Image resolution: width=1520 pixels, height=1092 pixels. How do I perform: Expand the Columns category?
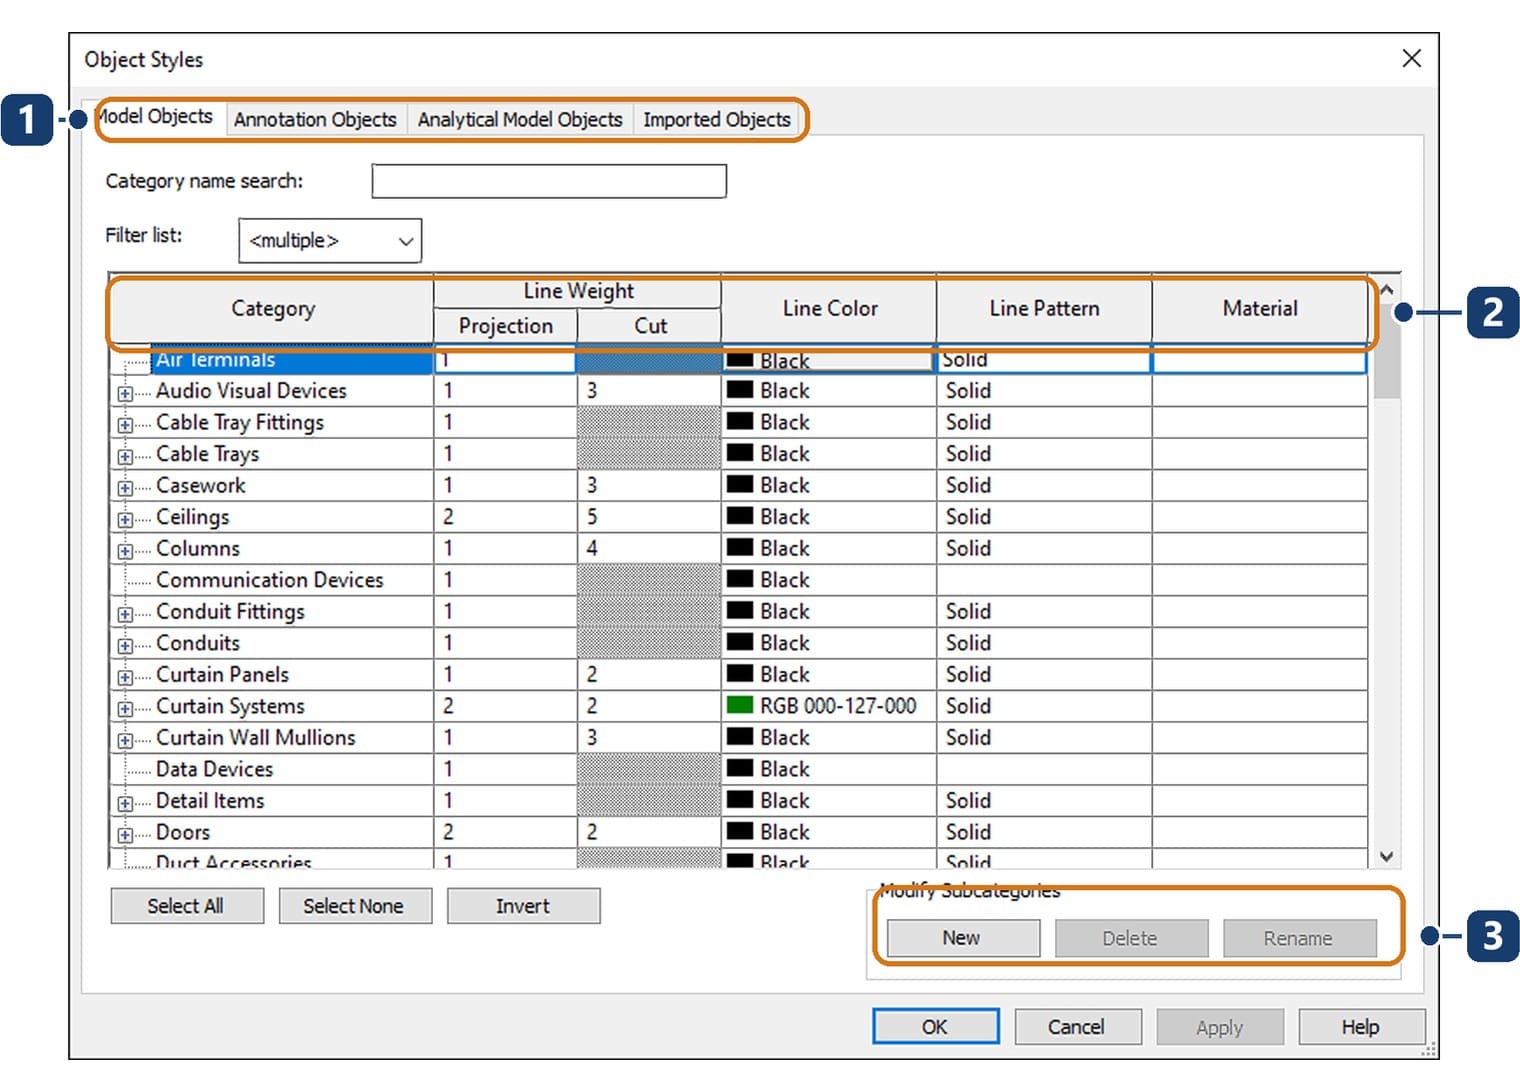coord(125,551)
